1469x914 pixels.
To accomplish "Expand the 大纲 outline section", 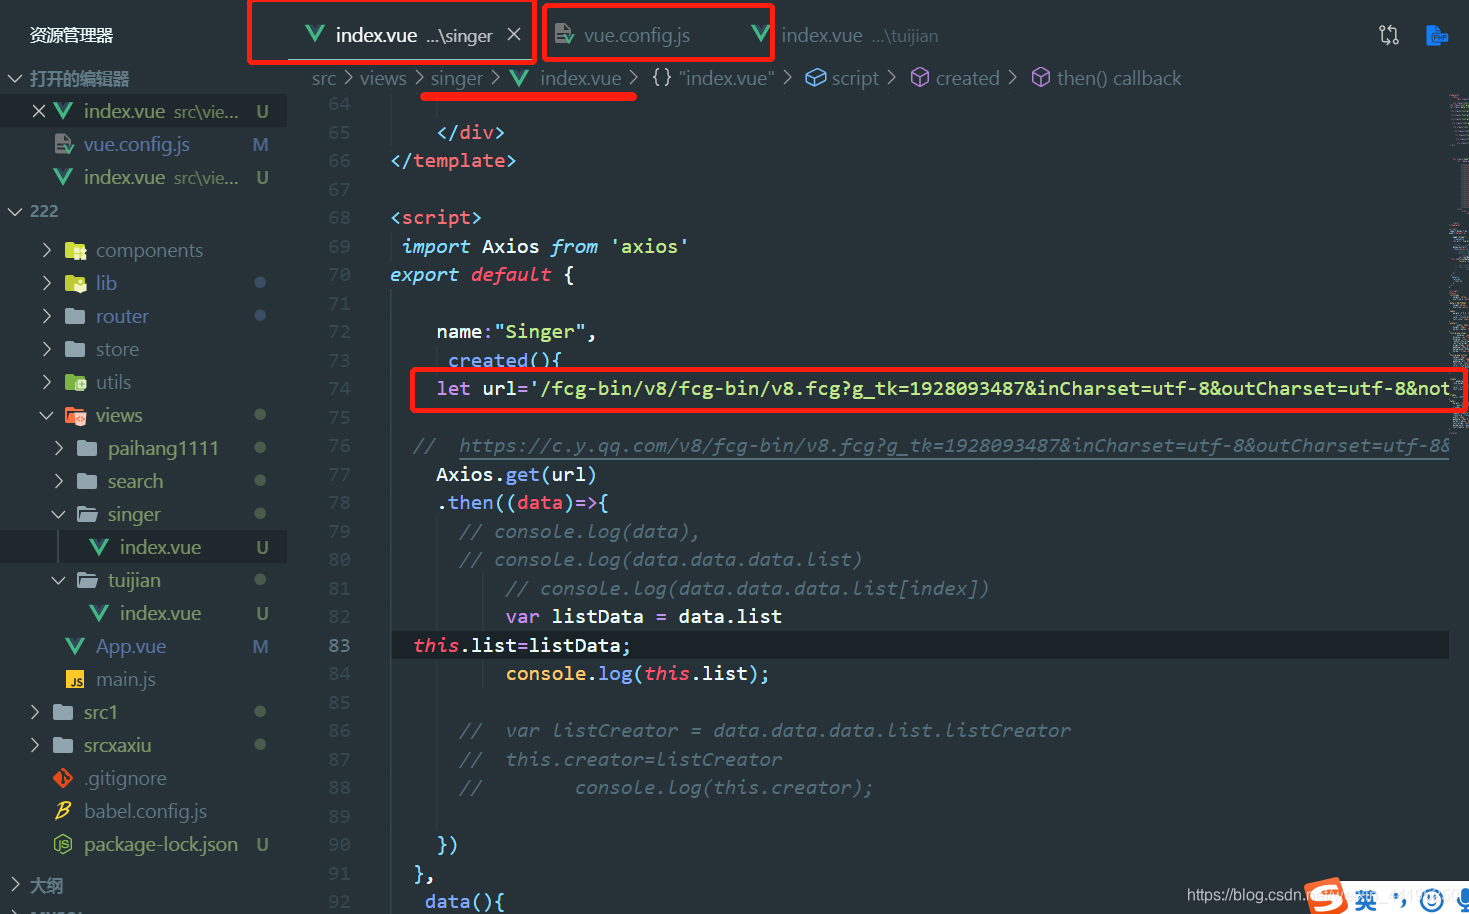I will tap(15, 885).
